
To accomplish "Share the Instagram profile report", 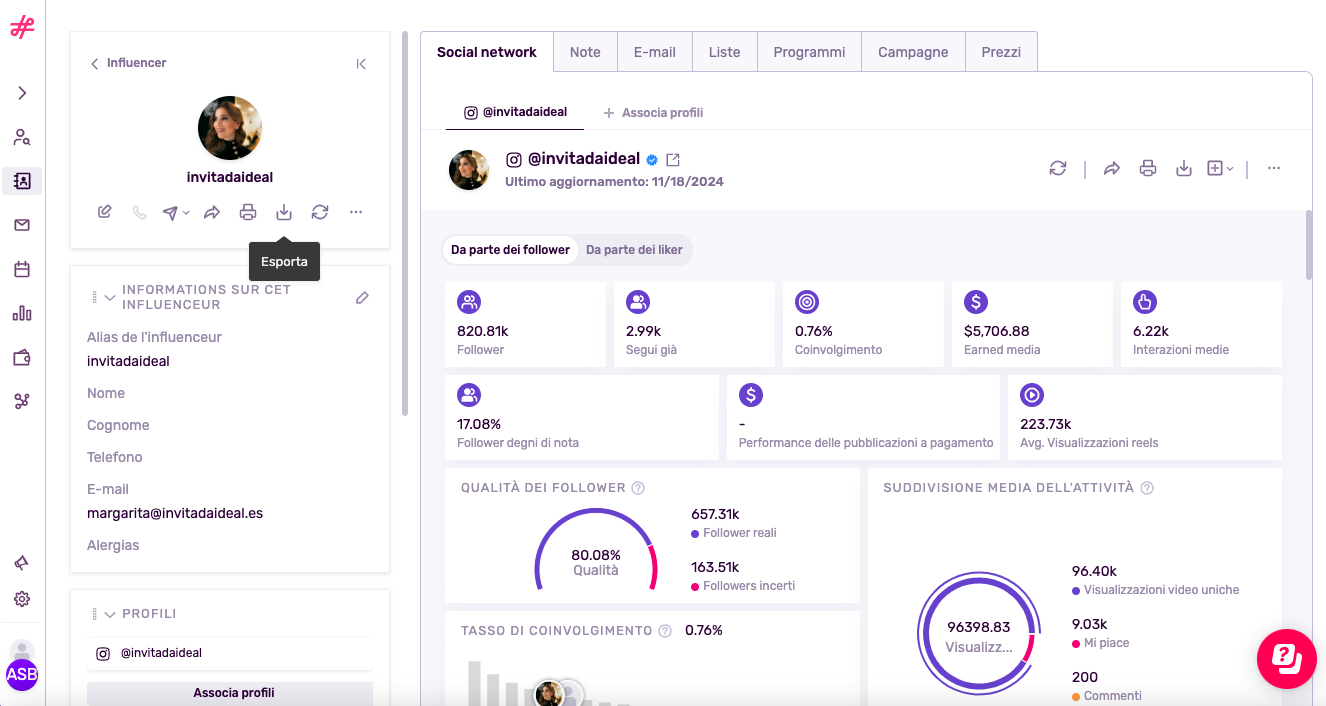I will pyautogui.click(x=1112, y=168).
